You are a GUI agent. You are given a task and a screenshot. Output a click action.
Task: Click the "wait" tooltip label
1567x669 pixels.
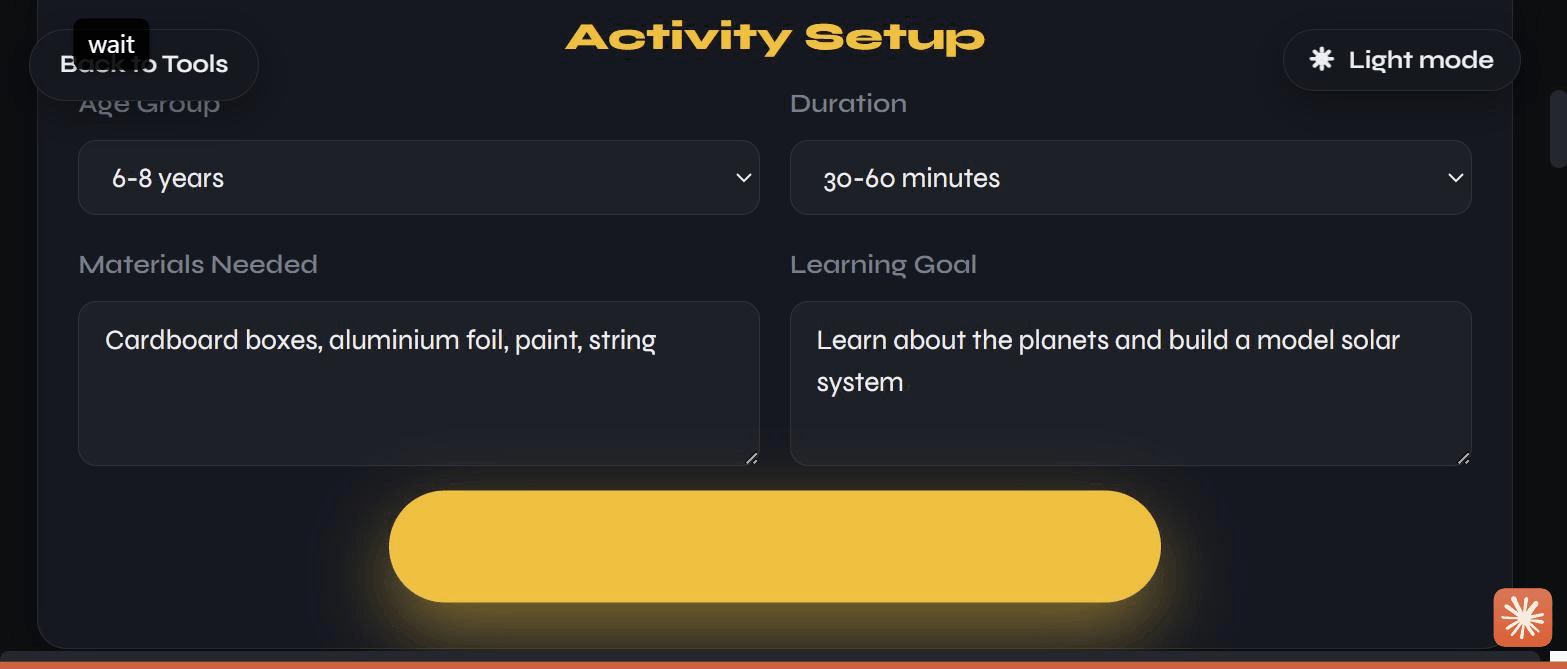coord(112,45)
